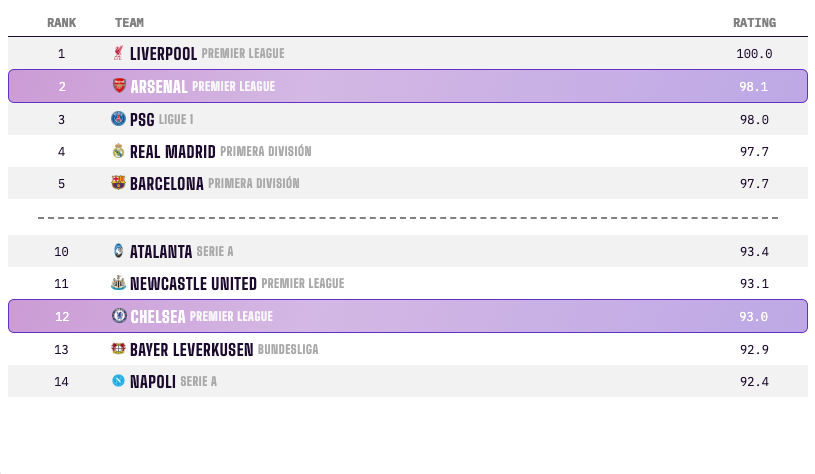Open the LIVERPOOL team name link
This screenshot has height=474, width=815.
(163, 54)
